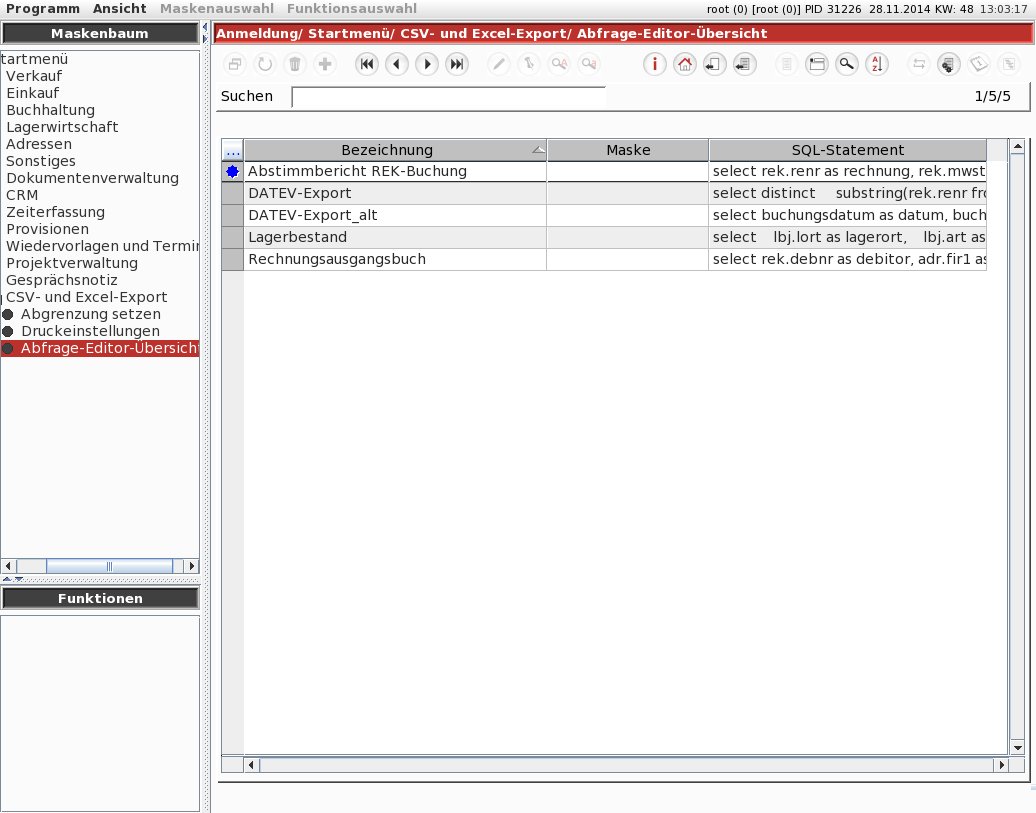This screenshot has height=813, width=1036.
Task: Select Druckeinstellungen in the tree
Action: (x=91, y=330)
